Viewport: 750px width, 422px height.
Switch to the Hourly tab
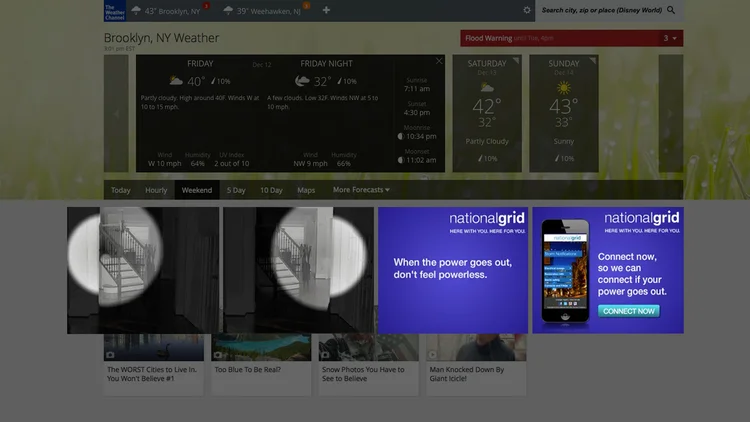tap(156, 190)
